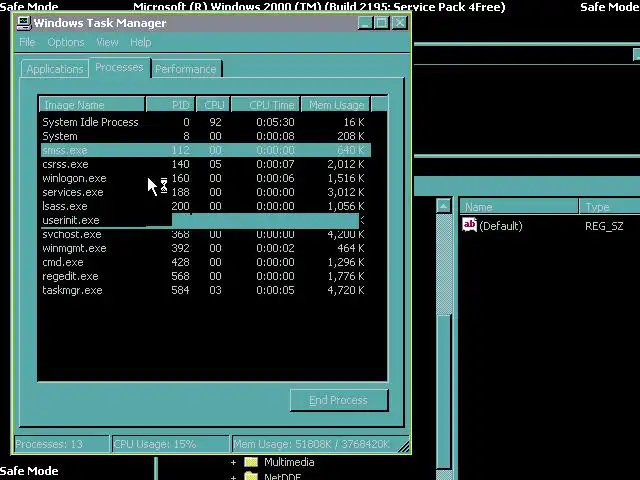This screenshot has height=480, width=640.
Task: Click the CPU Usage: 15% status panel
Action: pyautogui.click(x=170, y=444)
